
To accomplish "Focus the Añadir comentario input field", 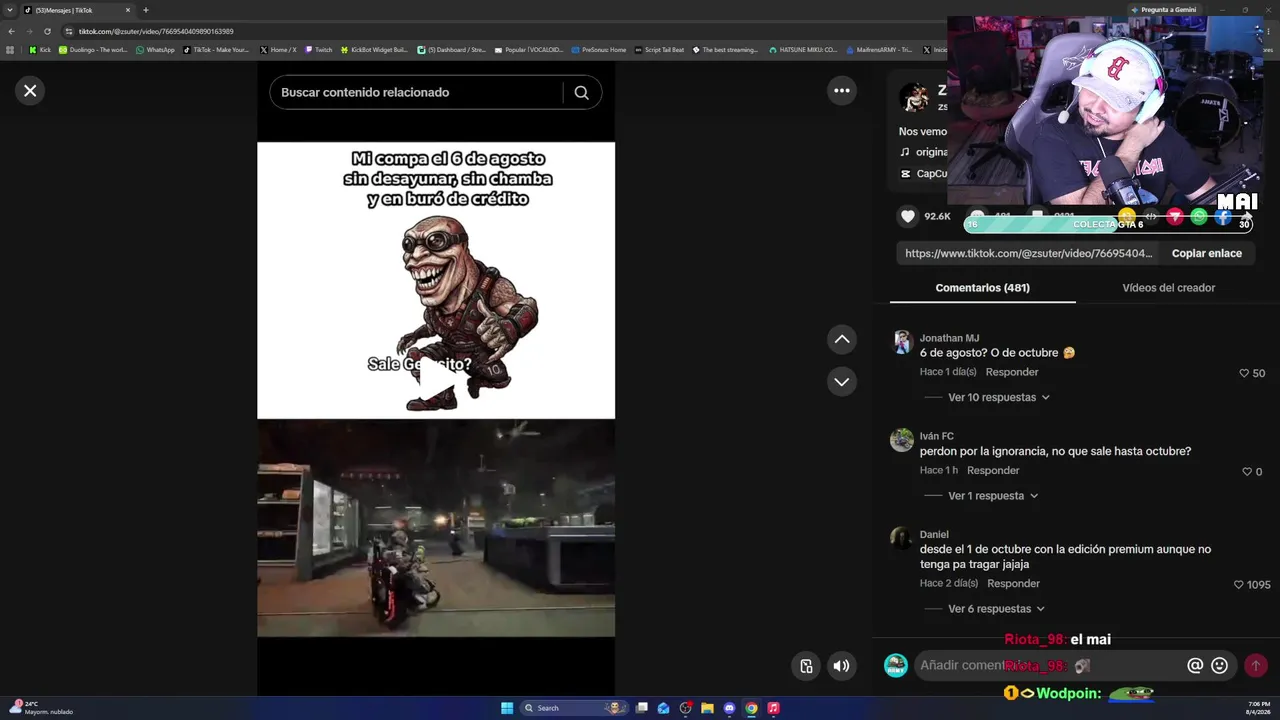I will pos(1049,665).
